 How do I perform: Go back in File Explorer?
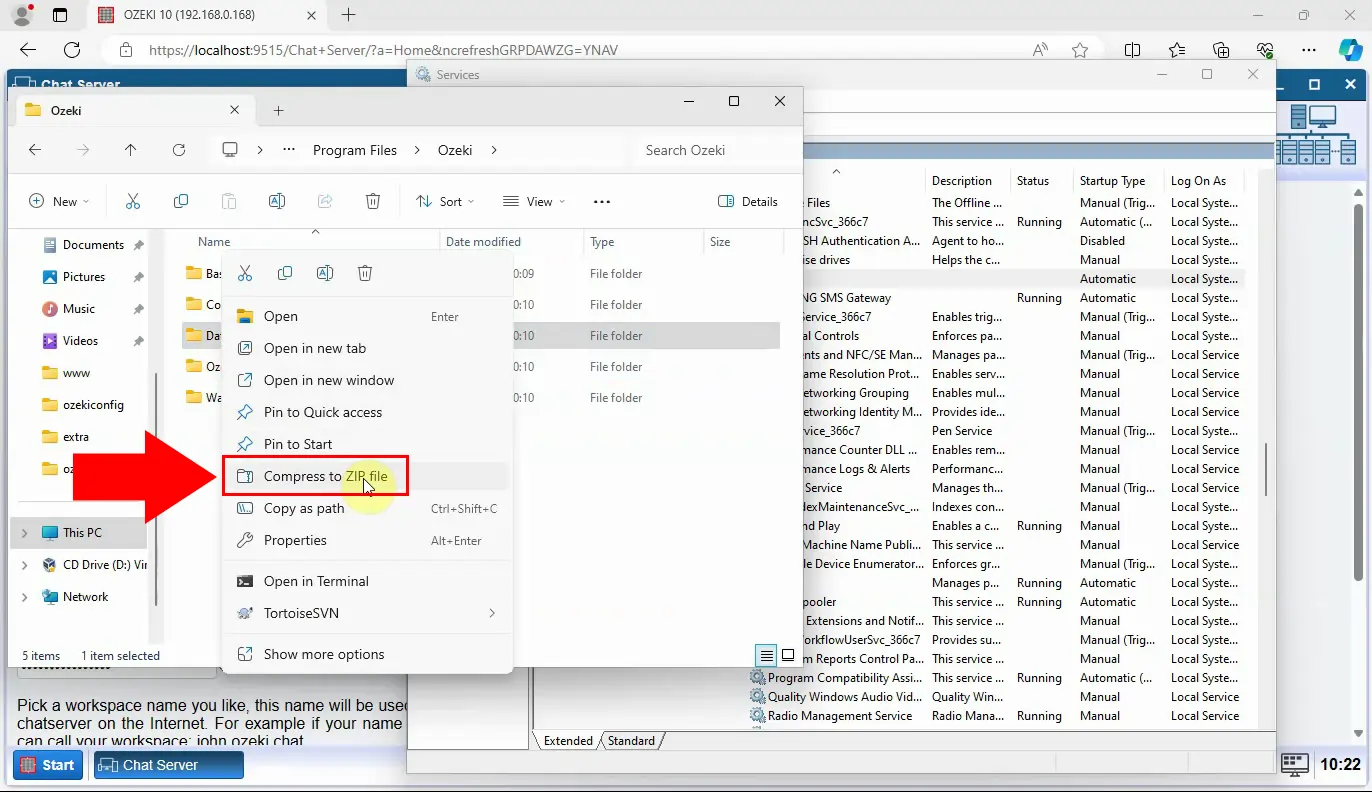tap(35, 150)
